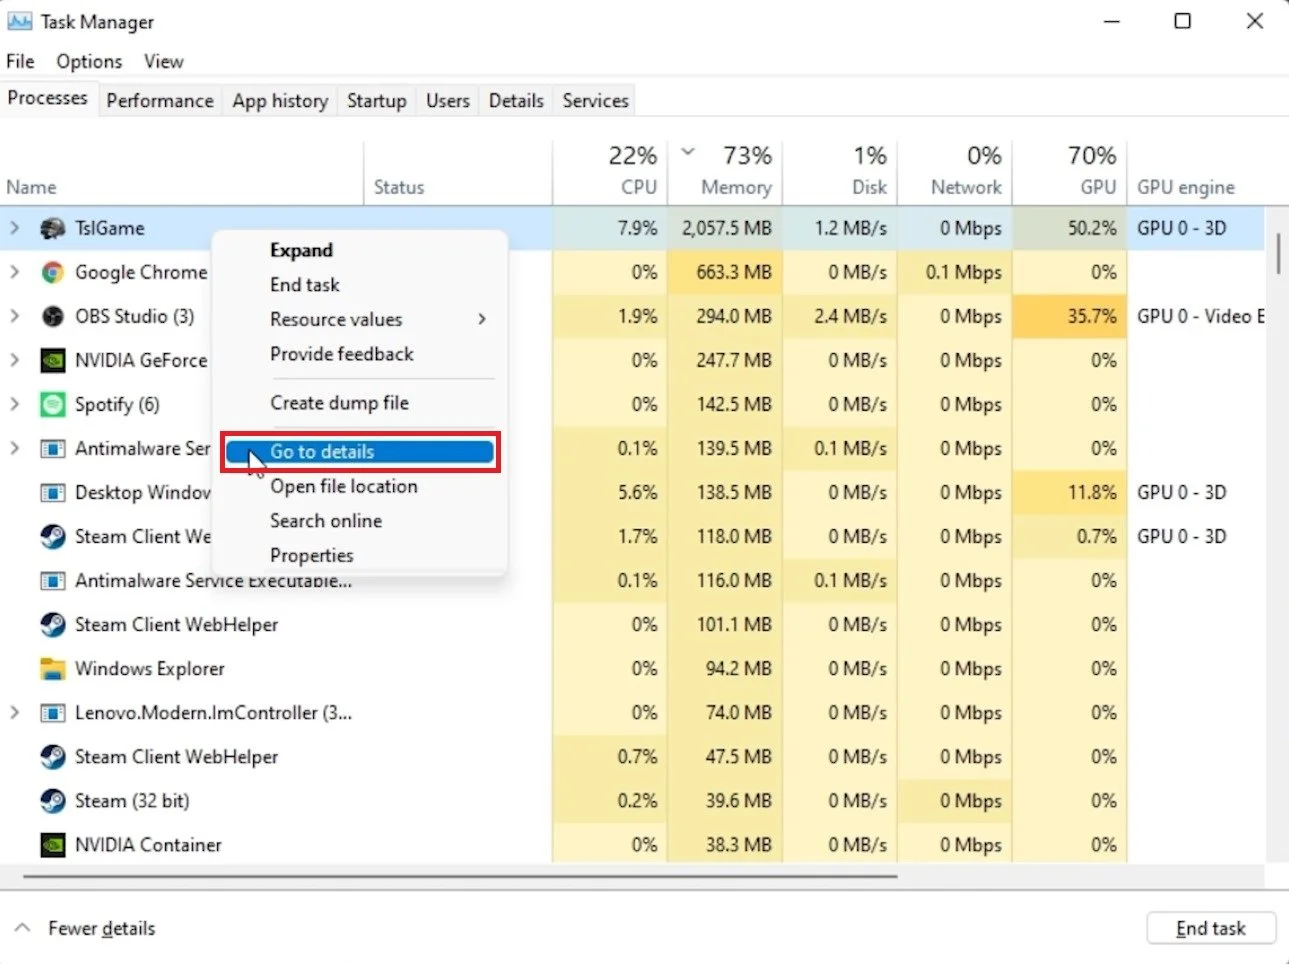Expand the Google Chrome process group
Image resolution: width=1289 pixels, height=964 pixels.
(14, 272)
